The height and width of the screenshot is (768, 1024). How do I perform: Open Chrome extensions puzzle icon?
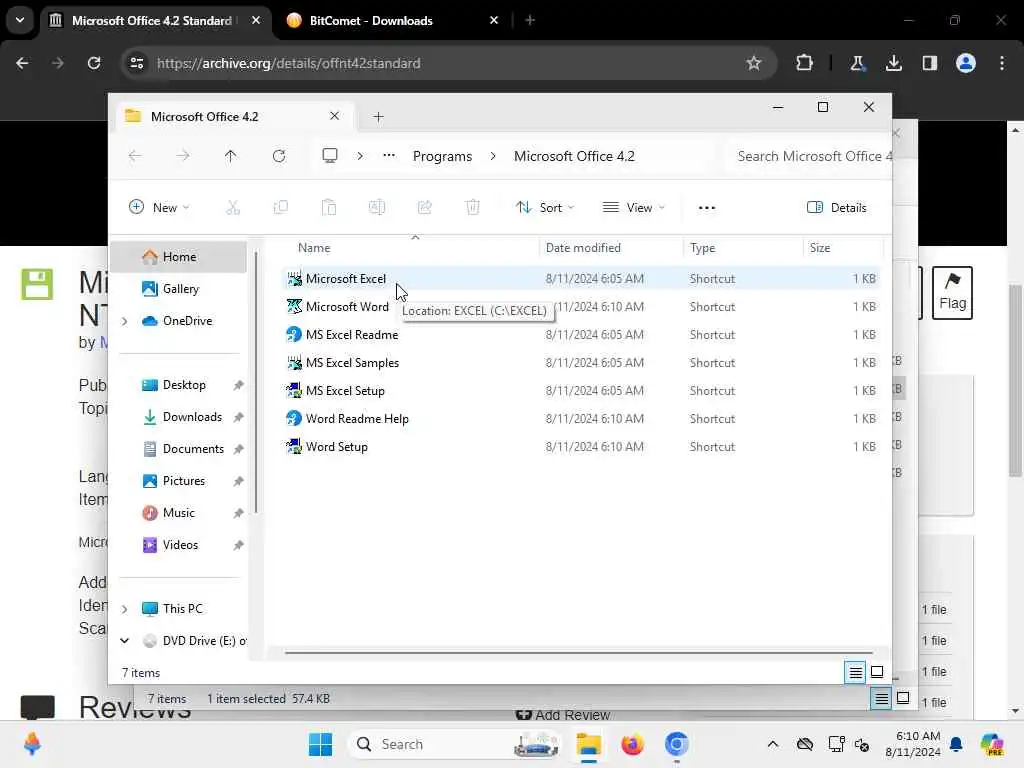805,63
